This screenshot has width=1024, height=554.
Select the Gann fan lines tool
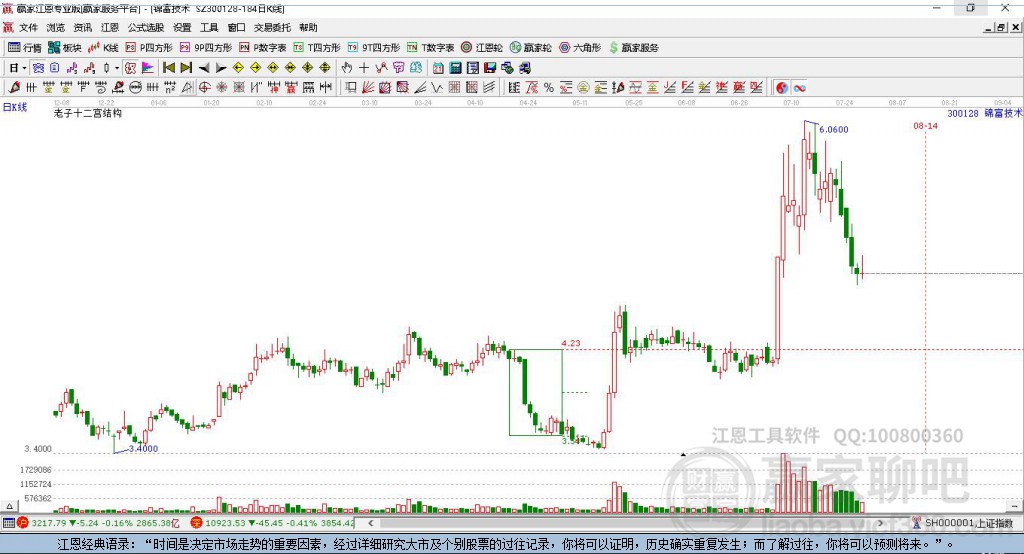click(368, 88)
